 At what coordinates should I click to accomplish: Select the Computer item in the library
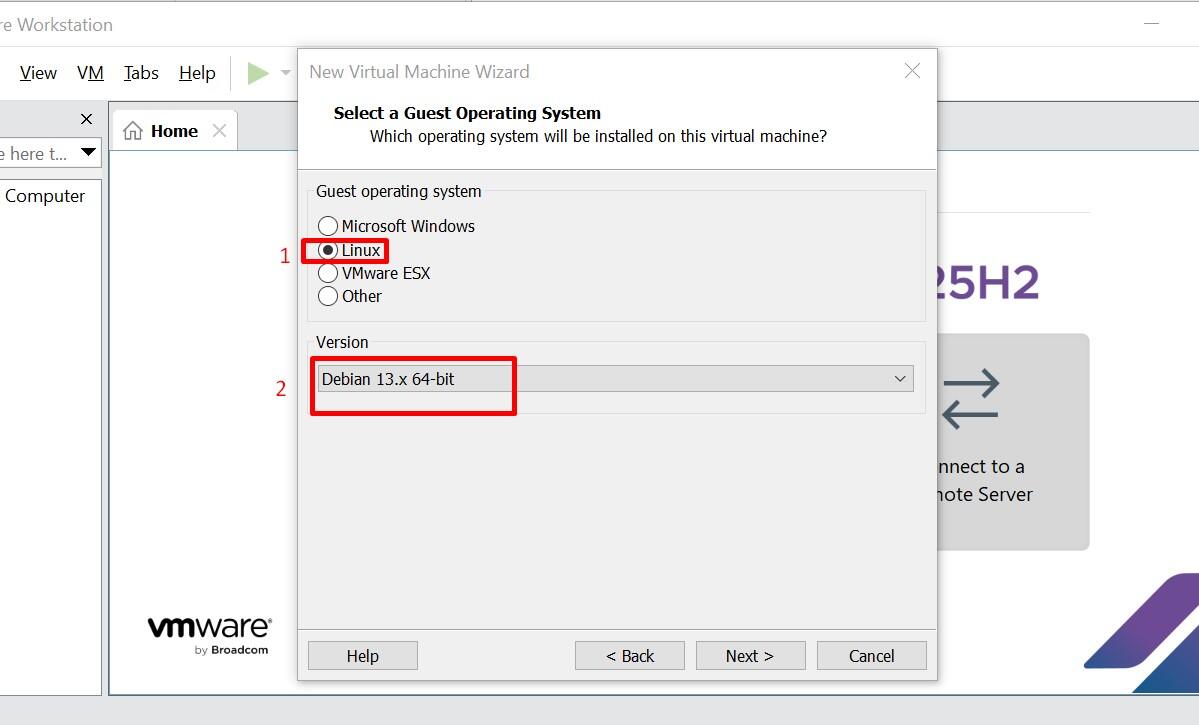(45, 196)
